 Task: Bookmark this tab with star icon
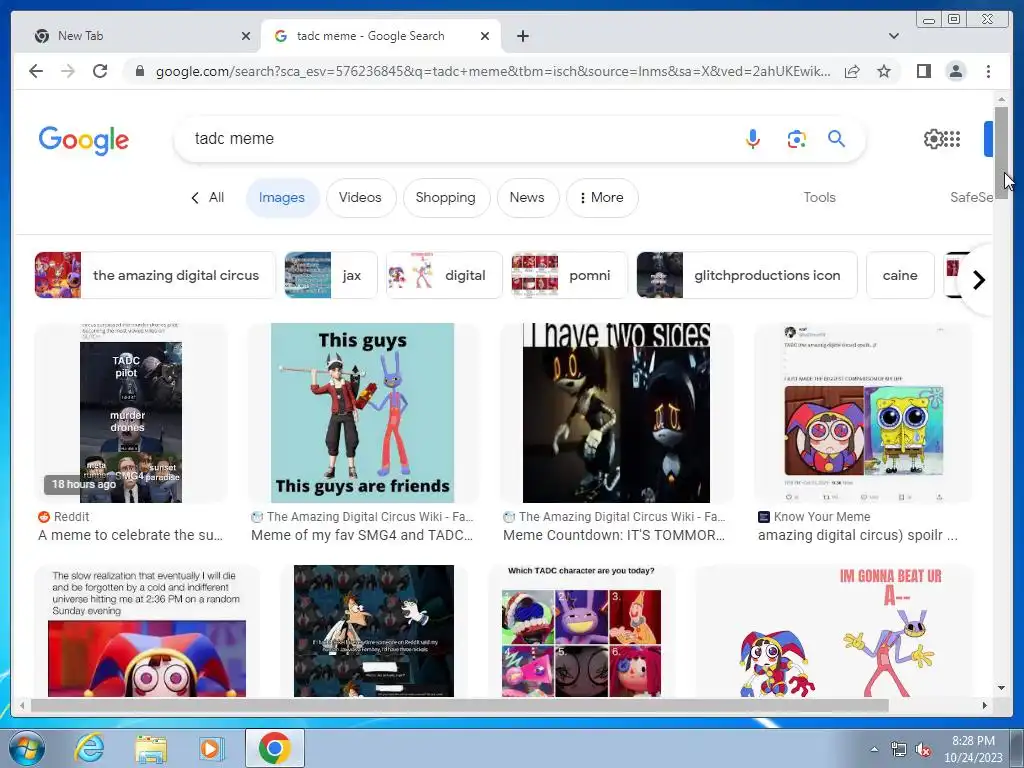(884, 71)
